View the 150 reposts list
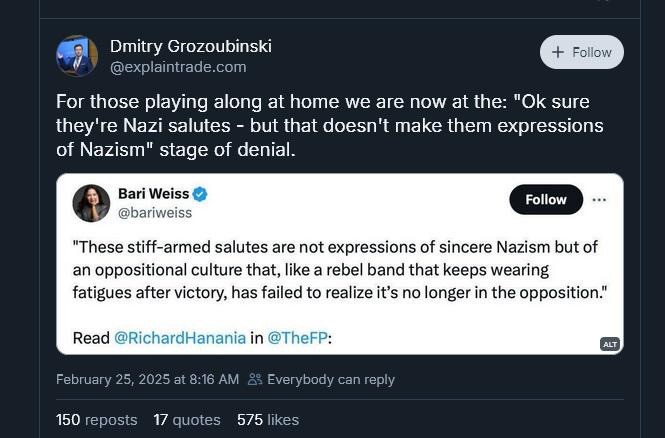This screenshot has height=438, width=665. click(x=96, y=420)
